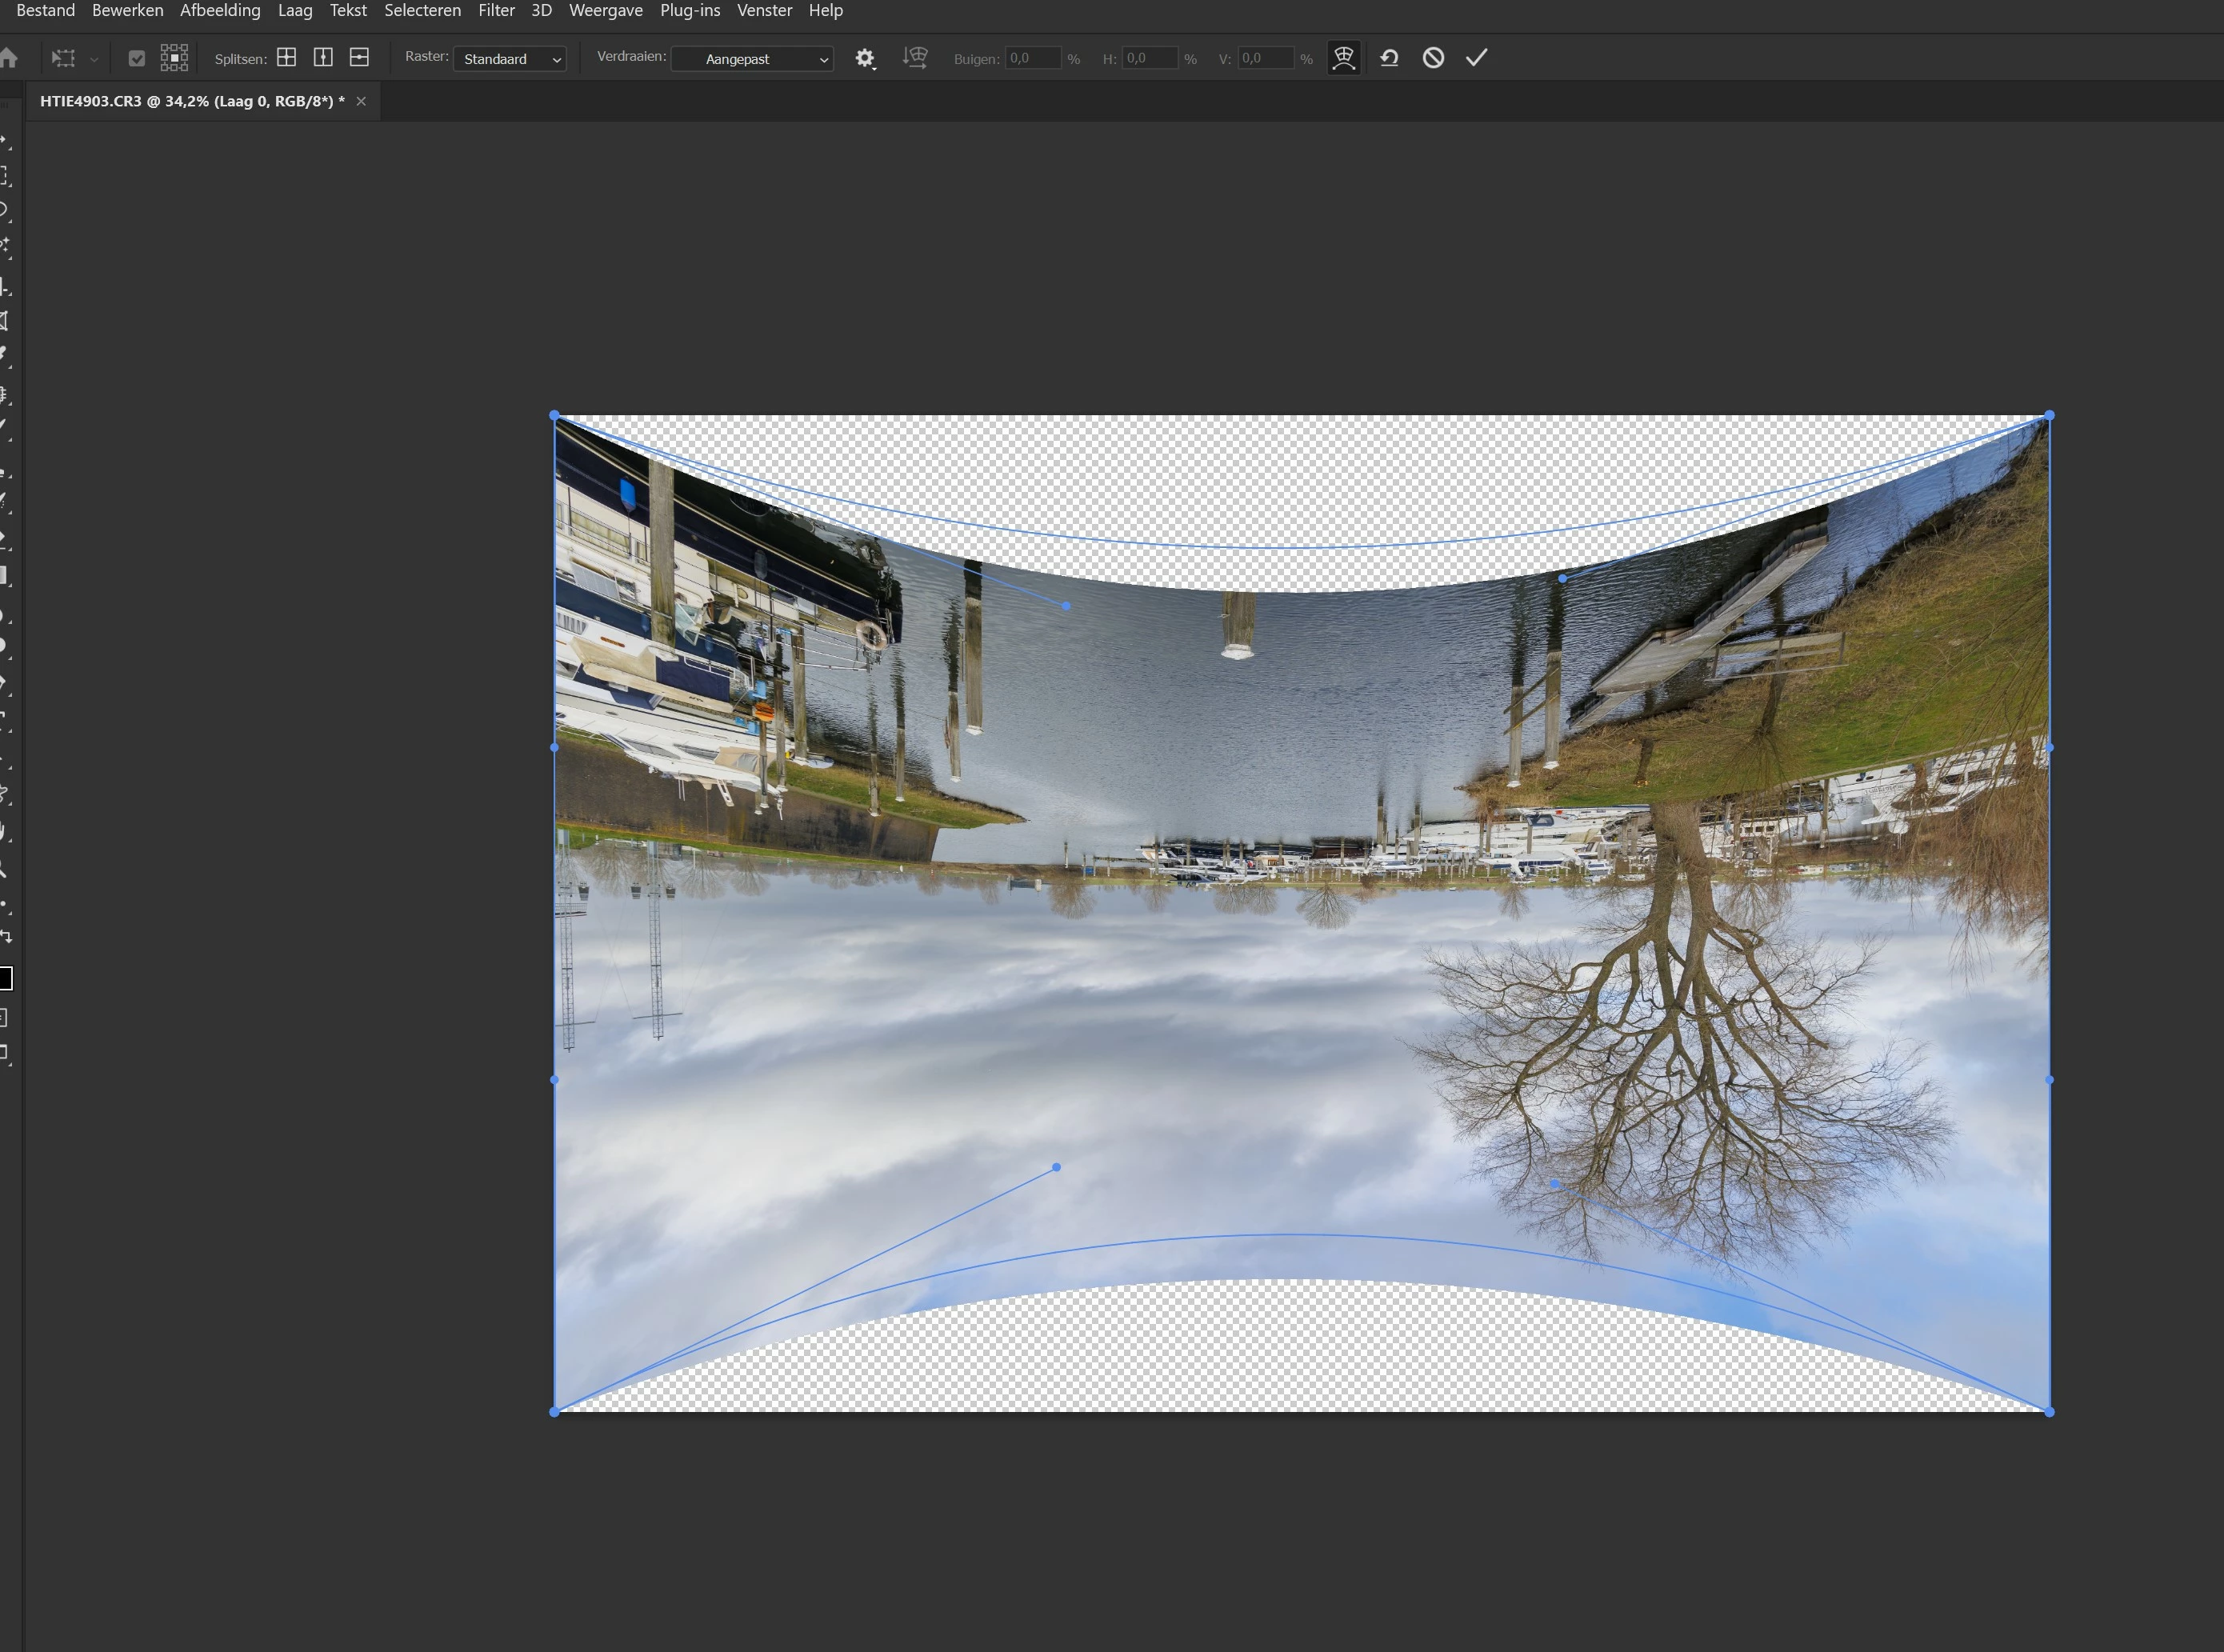
Task: Click the horizontal warp split icon
Action: point(359,57)
